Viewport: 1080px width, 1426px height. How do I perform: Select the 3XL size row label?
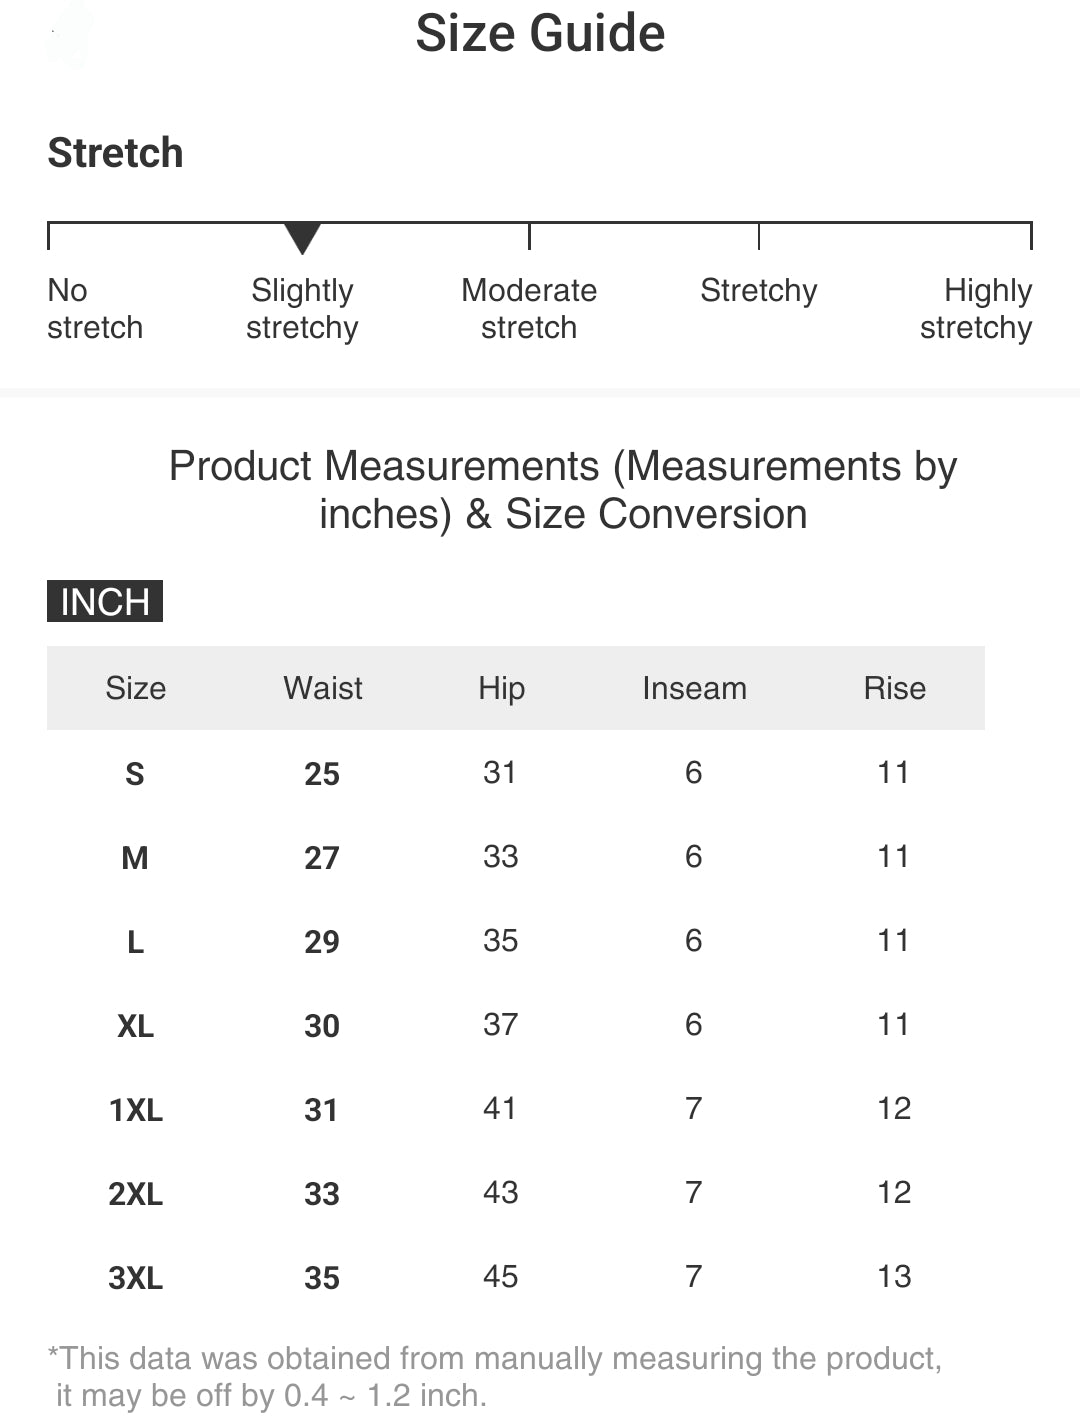pyautogui.click(x=135, y=1278)
